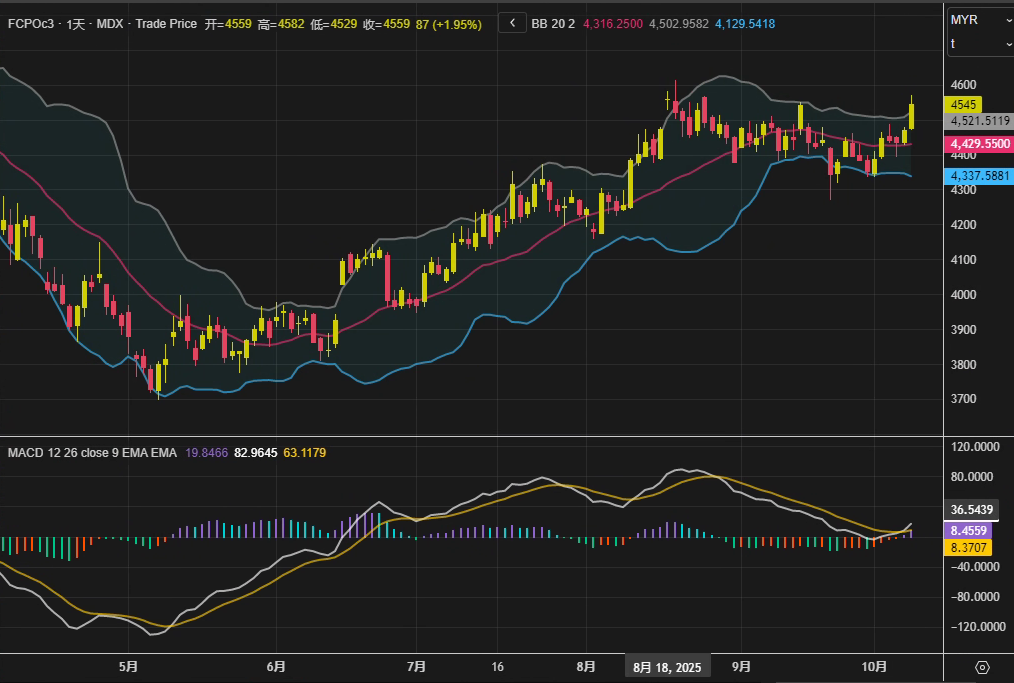
Task: Open the MYR currency dropdown
Action: pos(979,20)
